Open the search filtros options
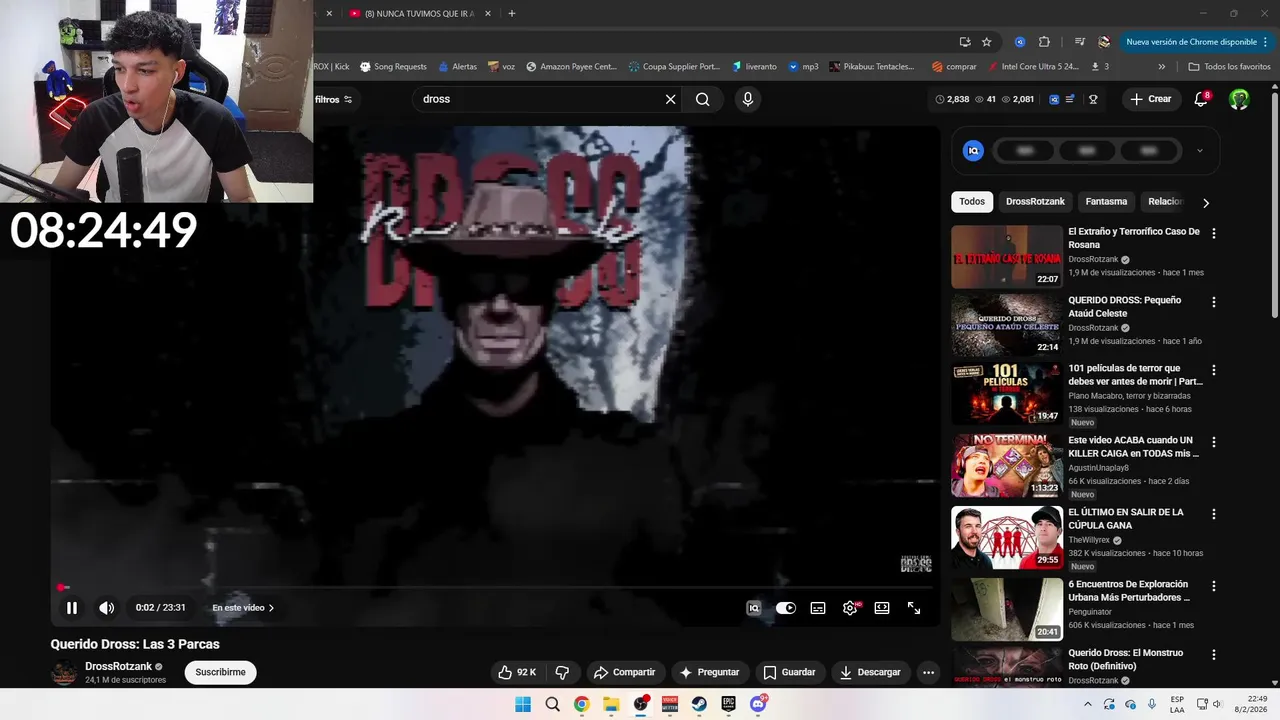 point(334,99)
